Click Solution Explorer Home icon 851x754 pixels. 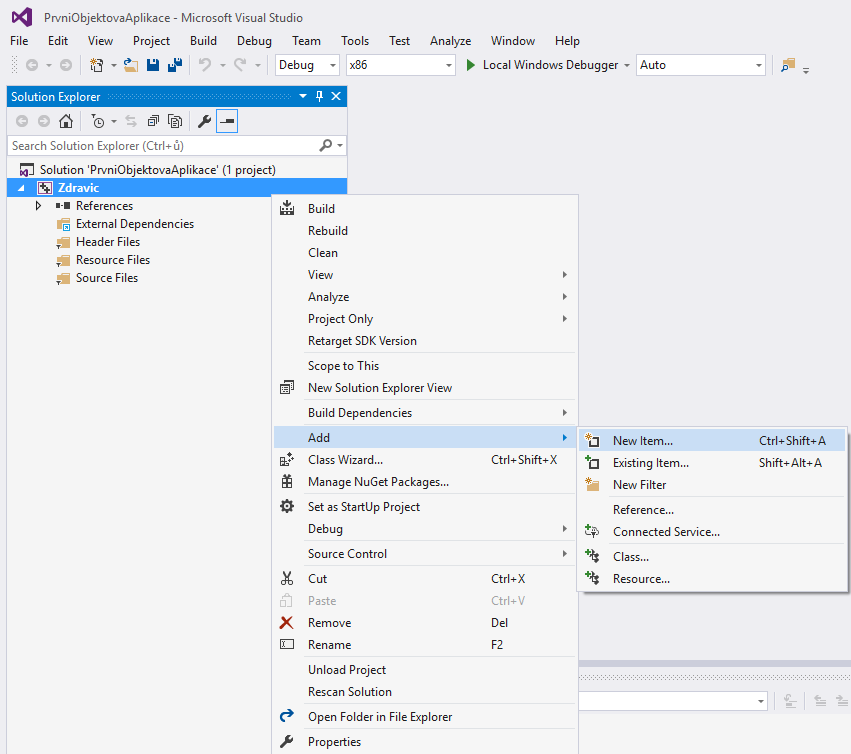(x=66, y=121)
